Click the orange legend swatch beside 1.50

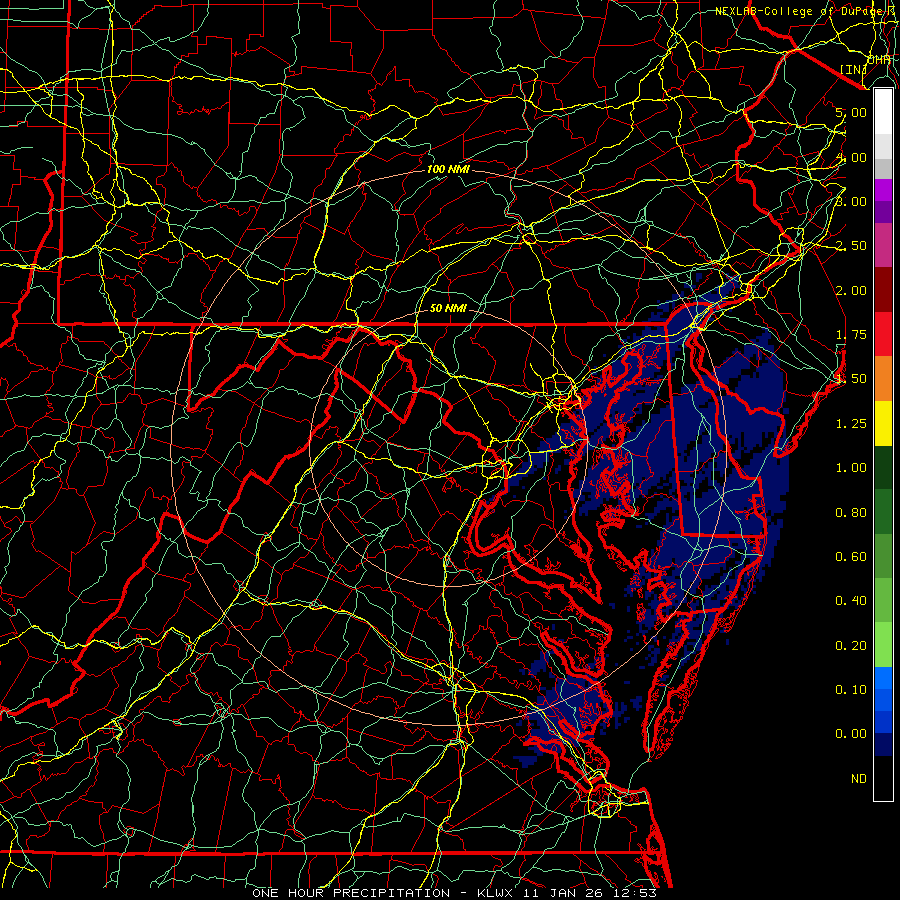(x=883, y=378)
